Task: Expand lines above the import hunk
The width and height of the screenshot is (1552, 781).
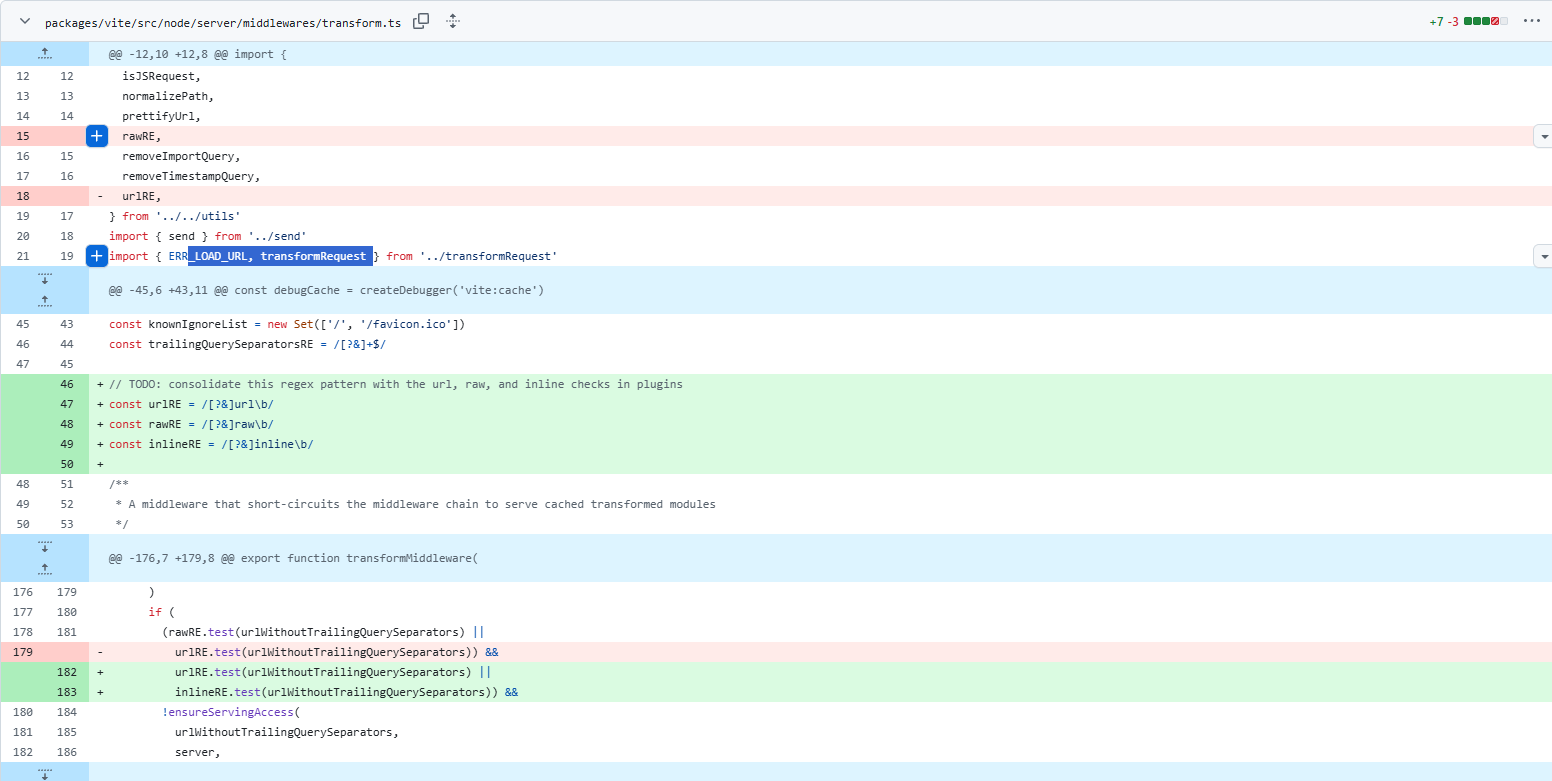Action: pos(44,54)
